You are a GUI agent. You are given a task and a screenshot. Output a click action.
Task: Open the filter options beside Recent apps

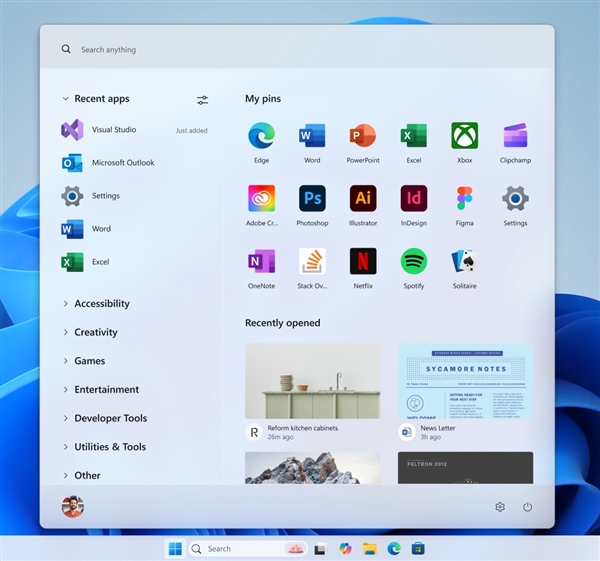203,100
